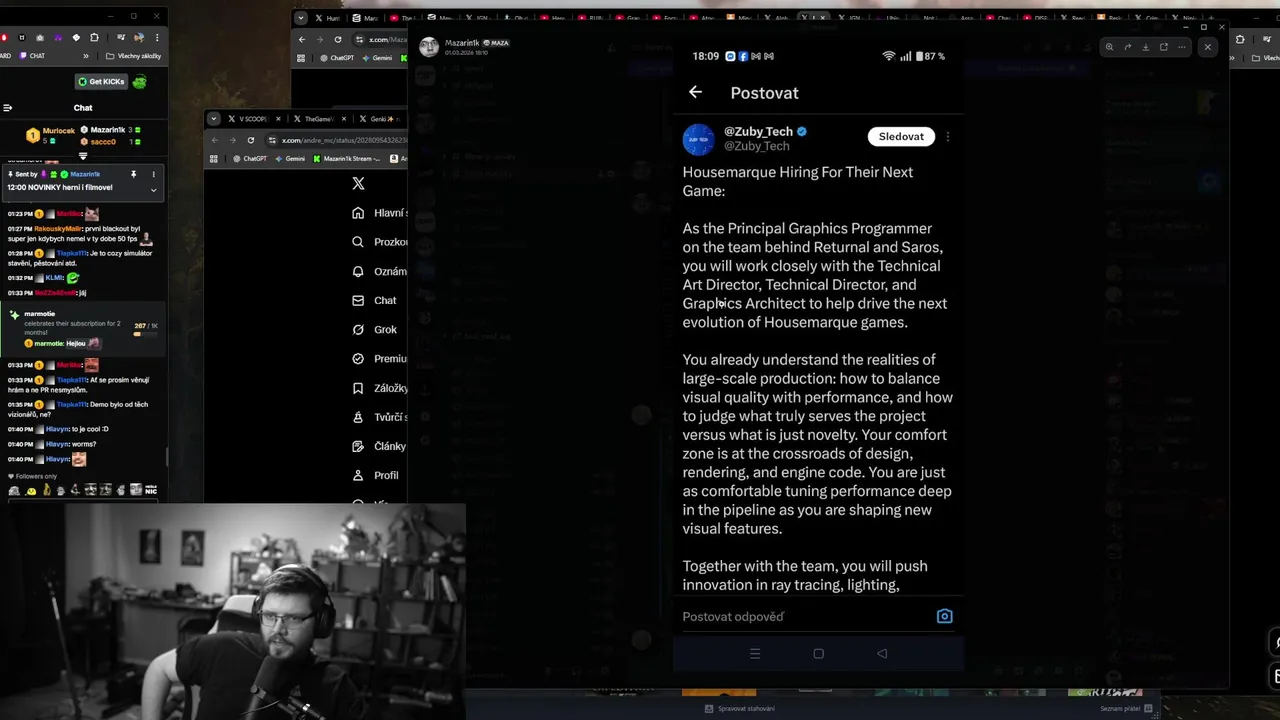This screenshot has height=720, width=1280.
Task: Open Prozkoumat search in the X sidebar
Action: click(380, 242)
